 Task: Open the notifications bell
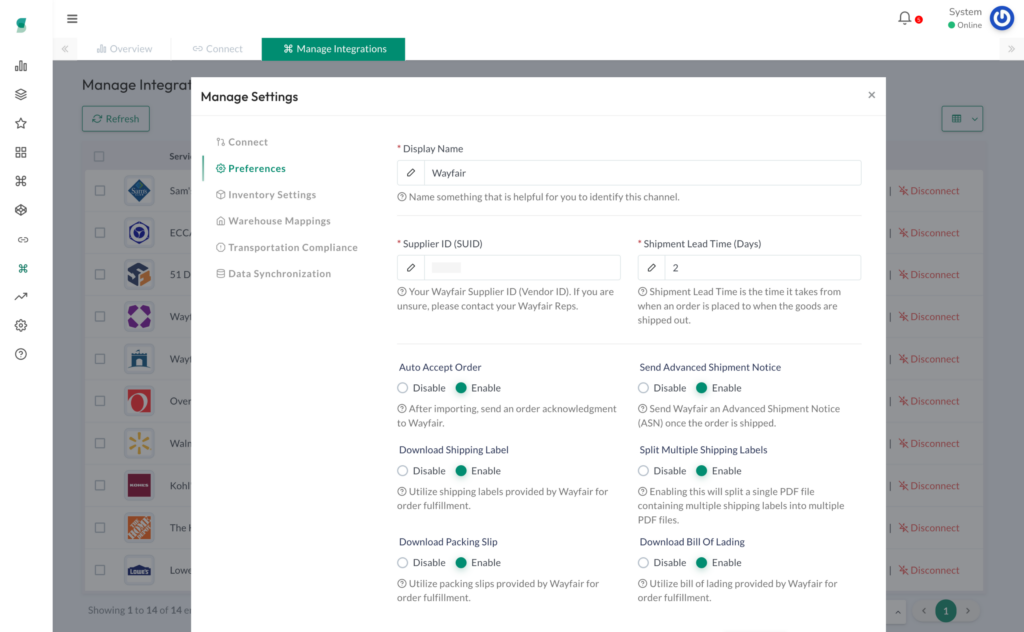905,16
